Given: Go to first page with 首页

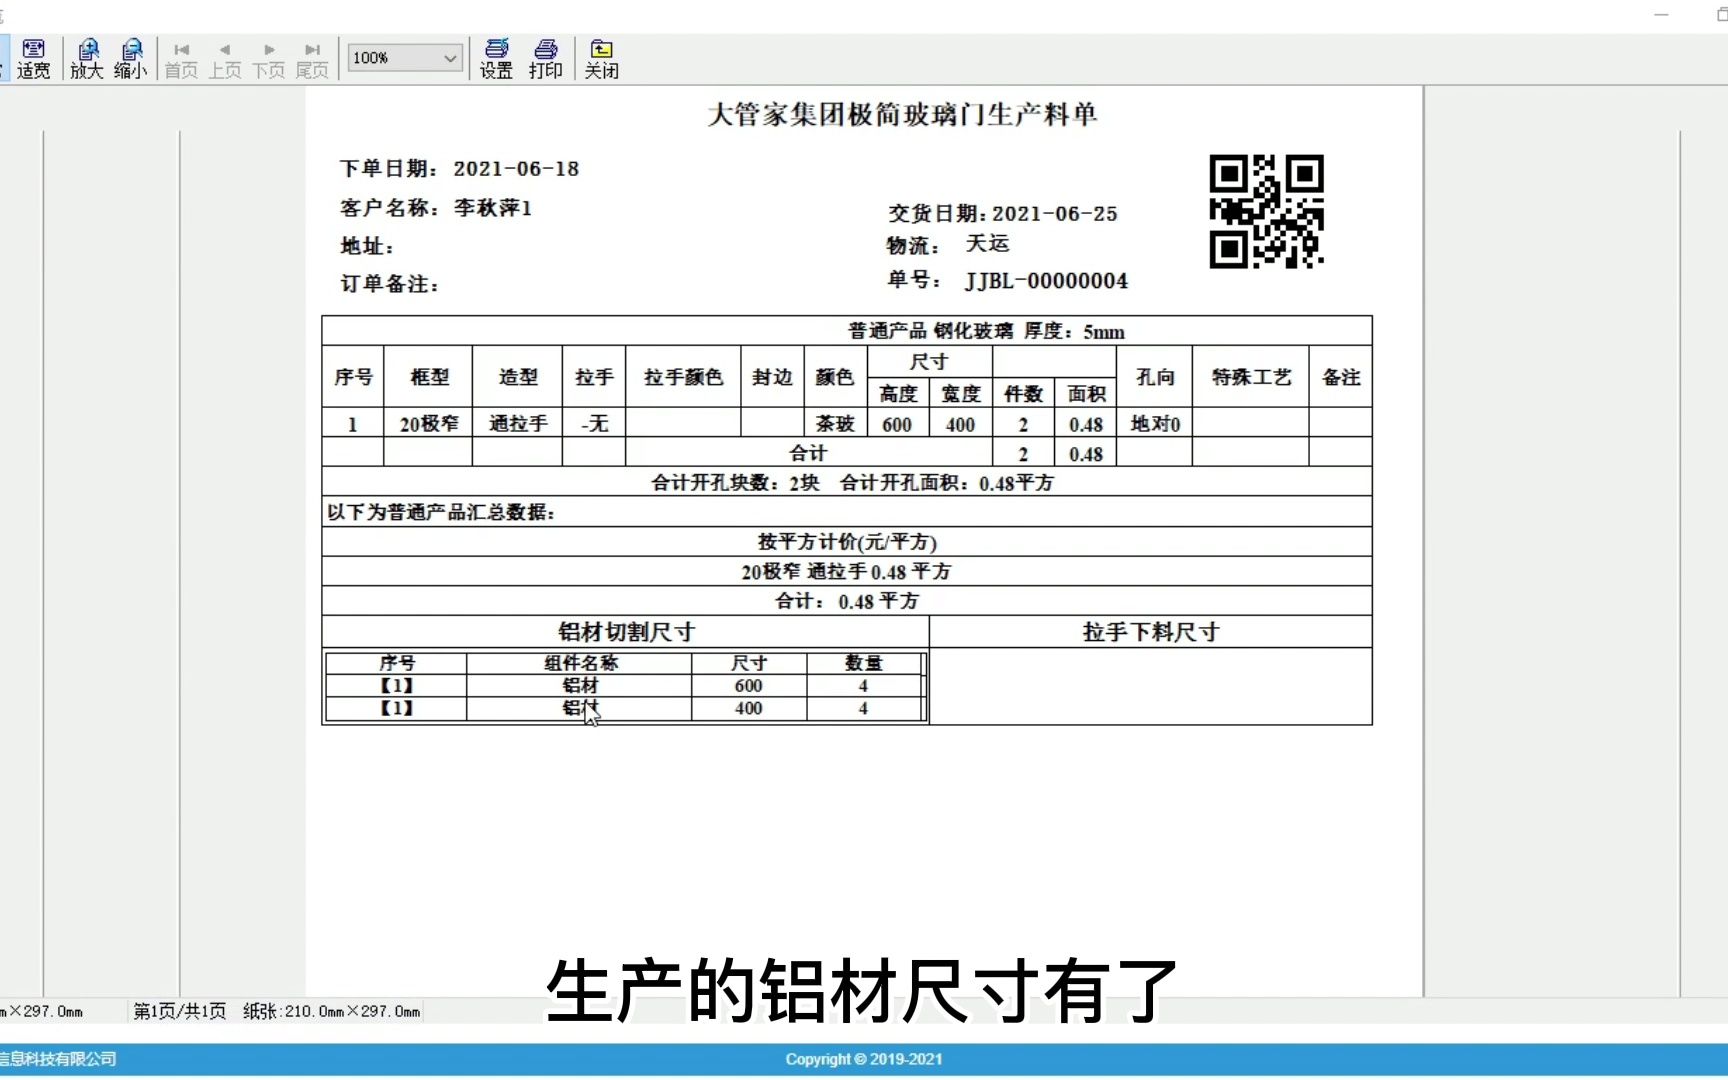Looking at the screenshot, I should coord(181,60).
